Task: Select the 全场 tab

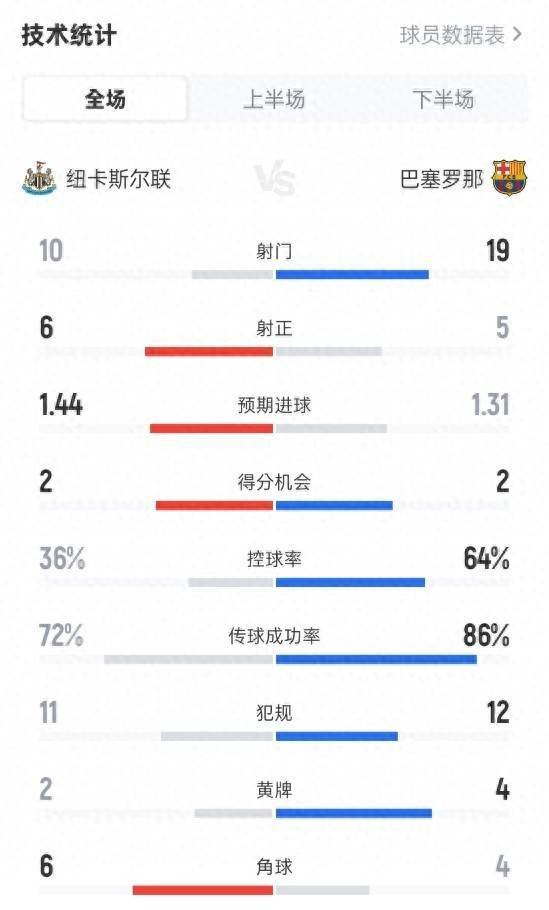Action: click(105, 99)
